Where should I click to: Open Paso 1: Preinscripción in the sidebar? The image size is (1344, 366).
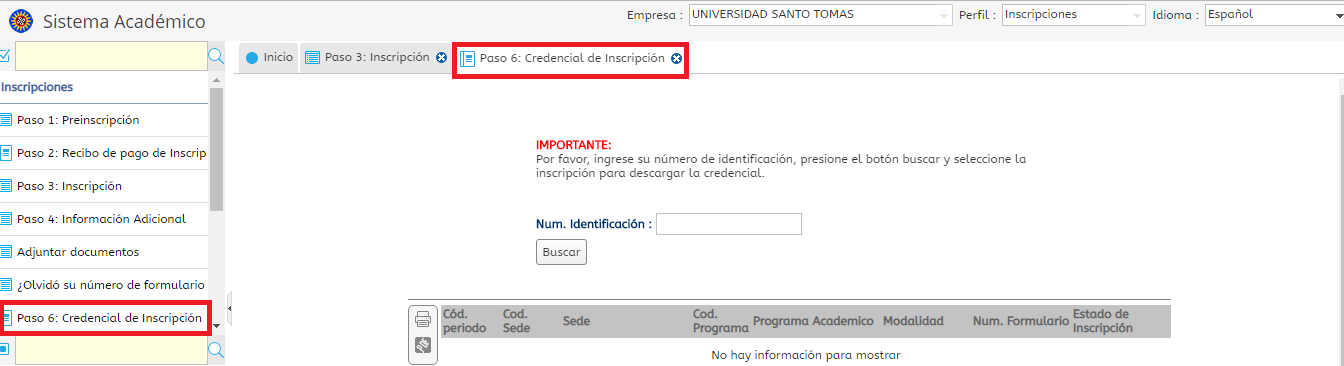pyautogui.click(x=104, y=120)
